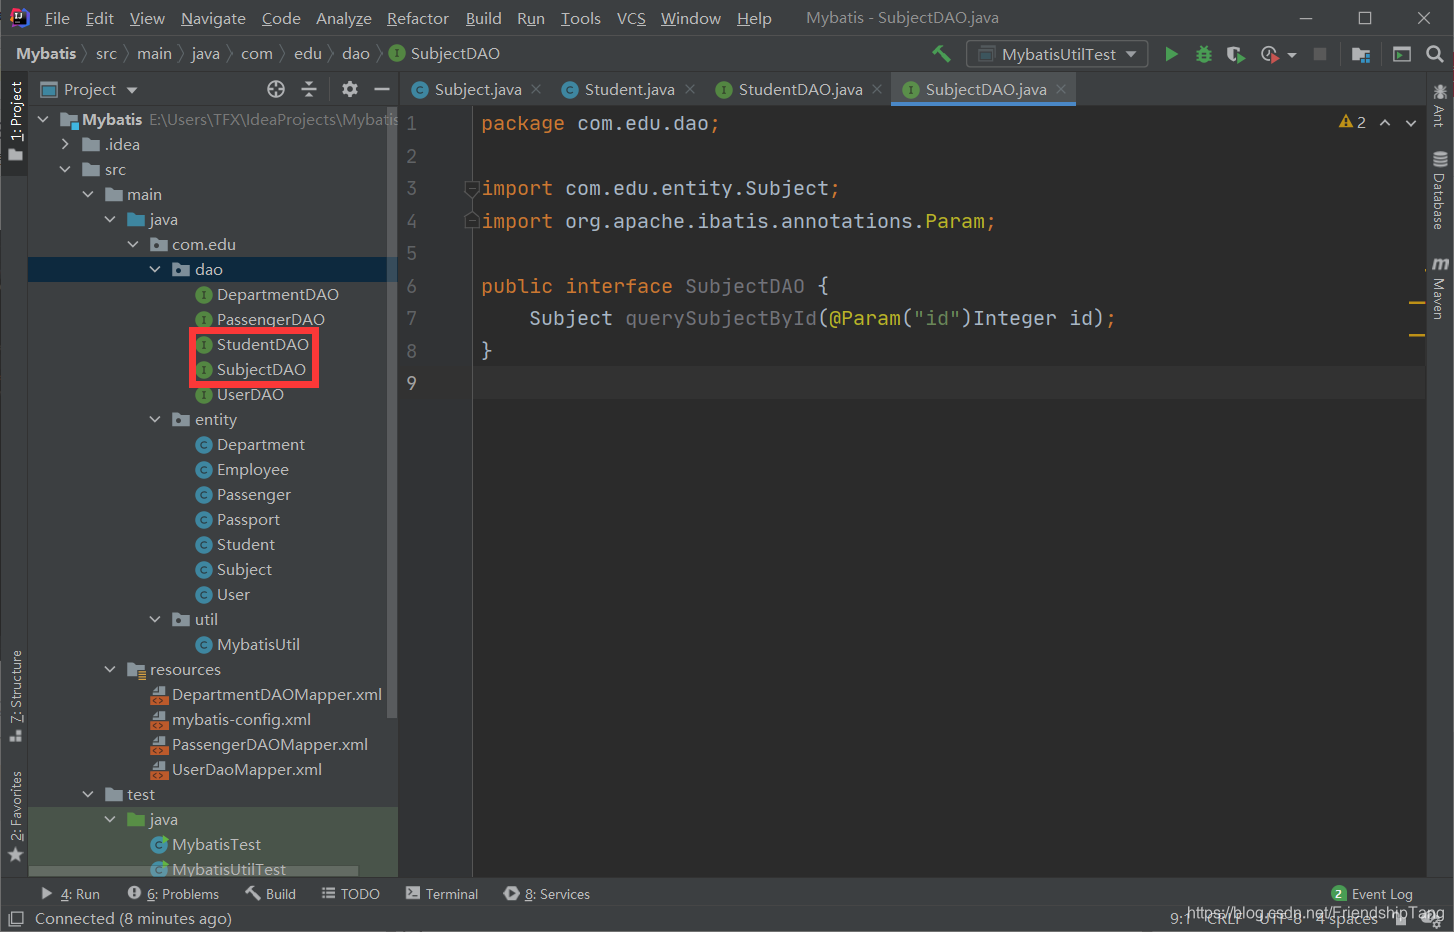The height and width of the screenshot is (932, 1454).
Task: Open the Database tool window
Action: point(1439,191)
